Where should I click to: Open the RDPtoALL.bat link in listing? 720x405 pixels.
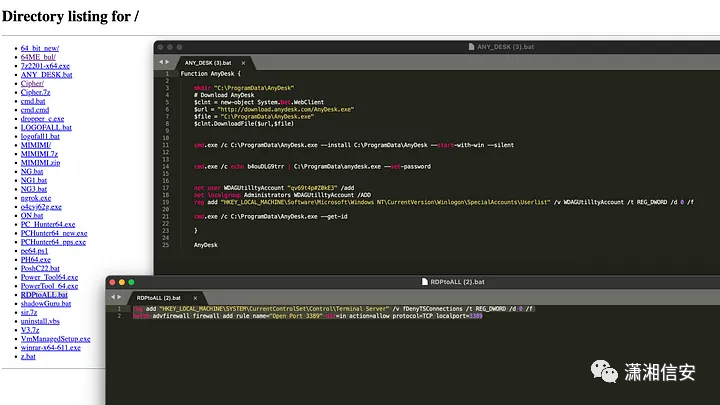(x=44, y=295)
